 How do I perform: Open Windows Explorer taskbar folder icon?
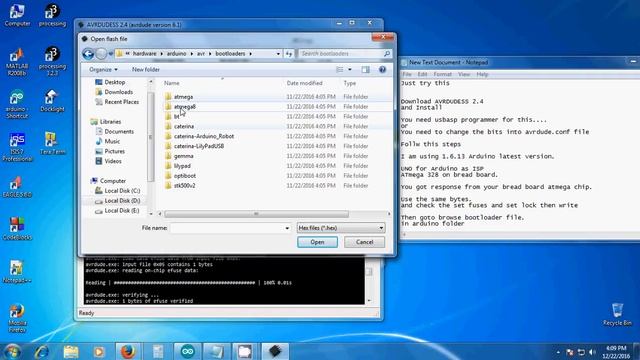tap(71, 351)
